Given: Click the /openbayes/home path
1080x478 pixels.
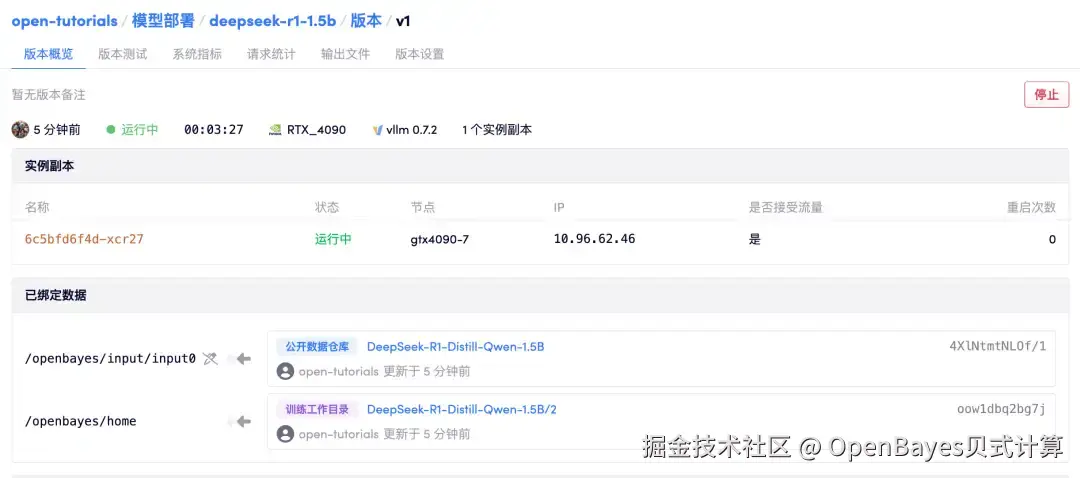Looking at the screenshot, I should [81, 421].
